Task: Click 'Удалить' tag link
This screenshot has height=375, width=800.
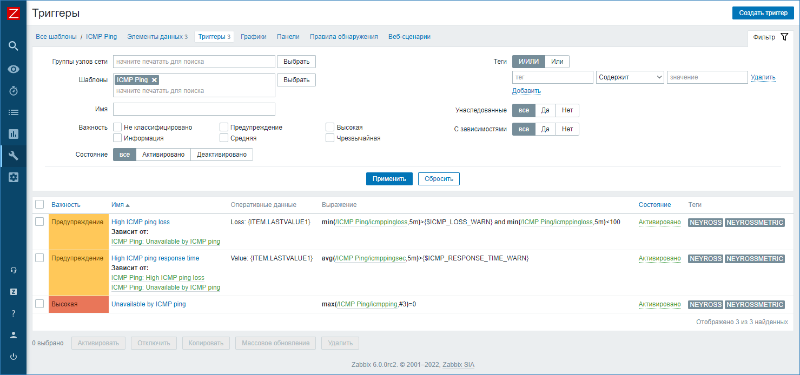Action: point(763,78)
